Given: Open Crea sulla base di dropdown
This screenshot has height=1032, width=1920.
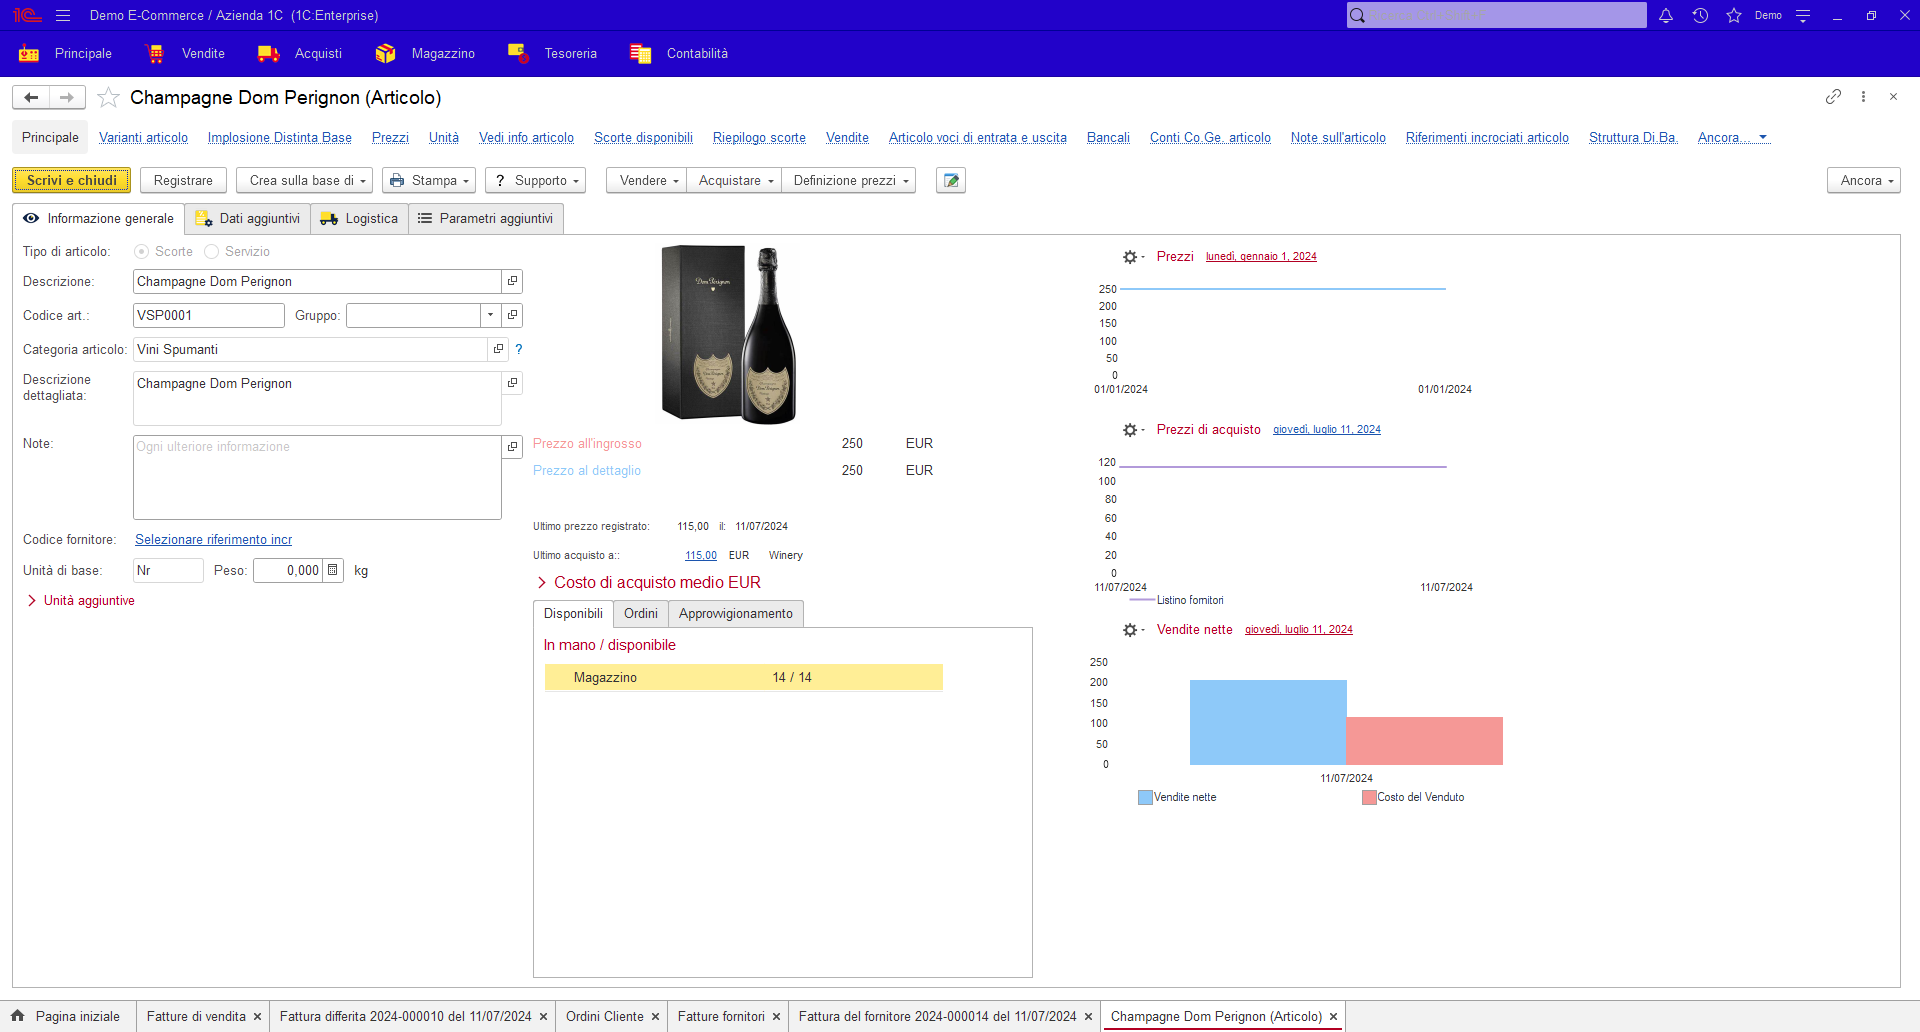Looking at the screenshot, I should (305, 180).
